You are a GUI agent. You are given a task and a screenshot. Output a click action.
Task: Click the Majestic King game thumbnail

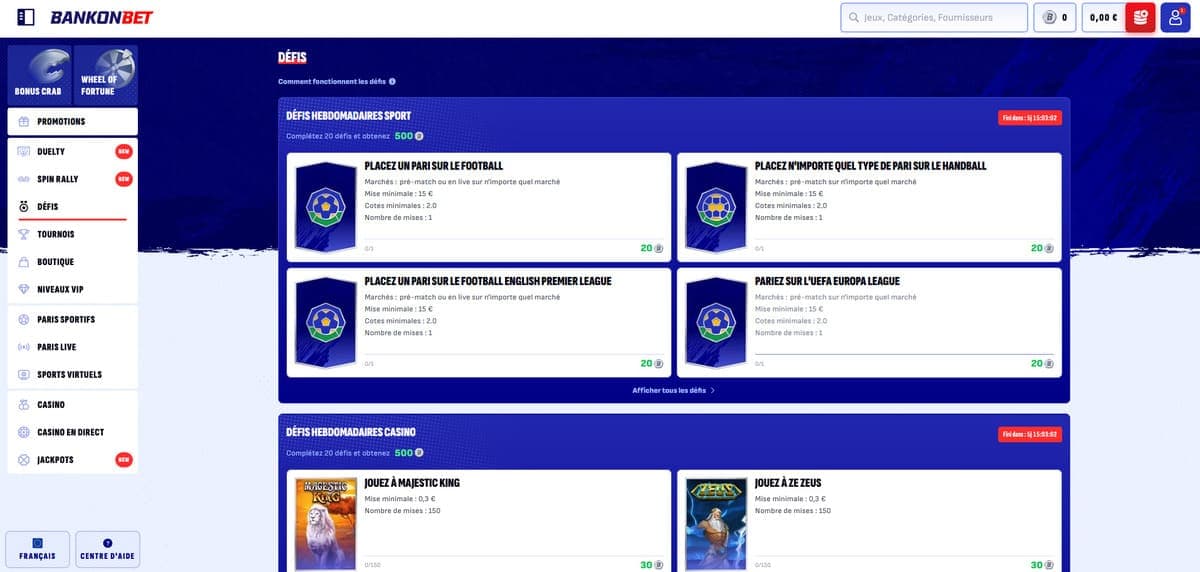(326, 525)
